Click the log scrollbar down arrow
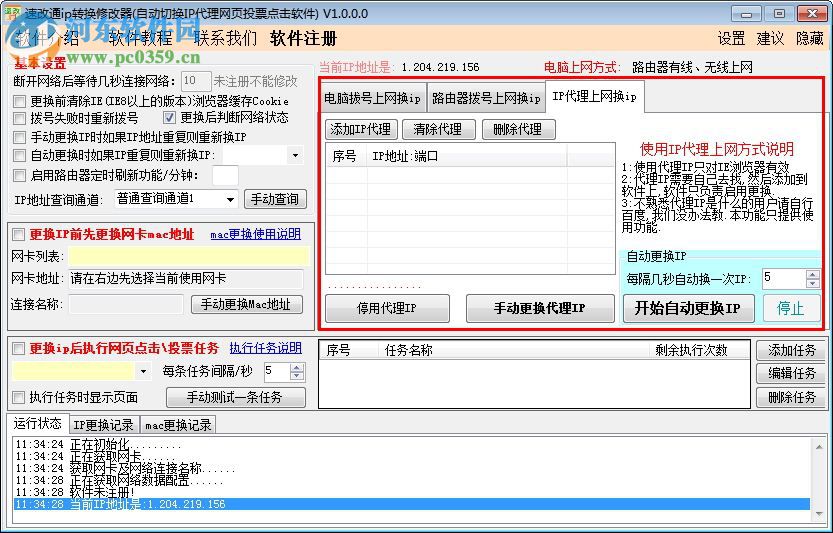 pyautogui.click(x=819, y=514)
